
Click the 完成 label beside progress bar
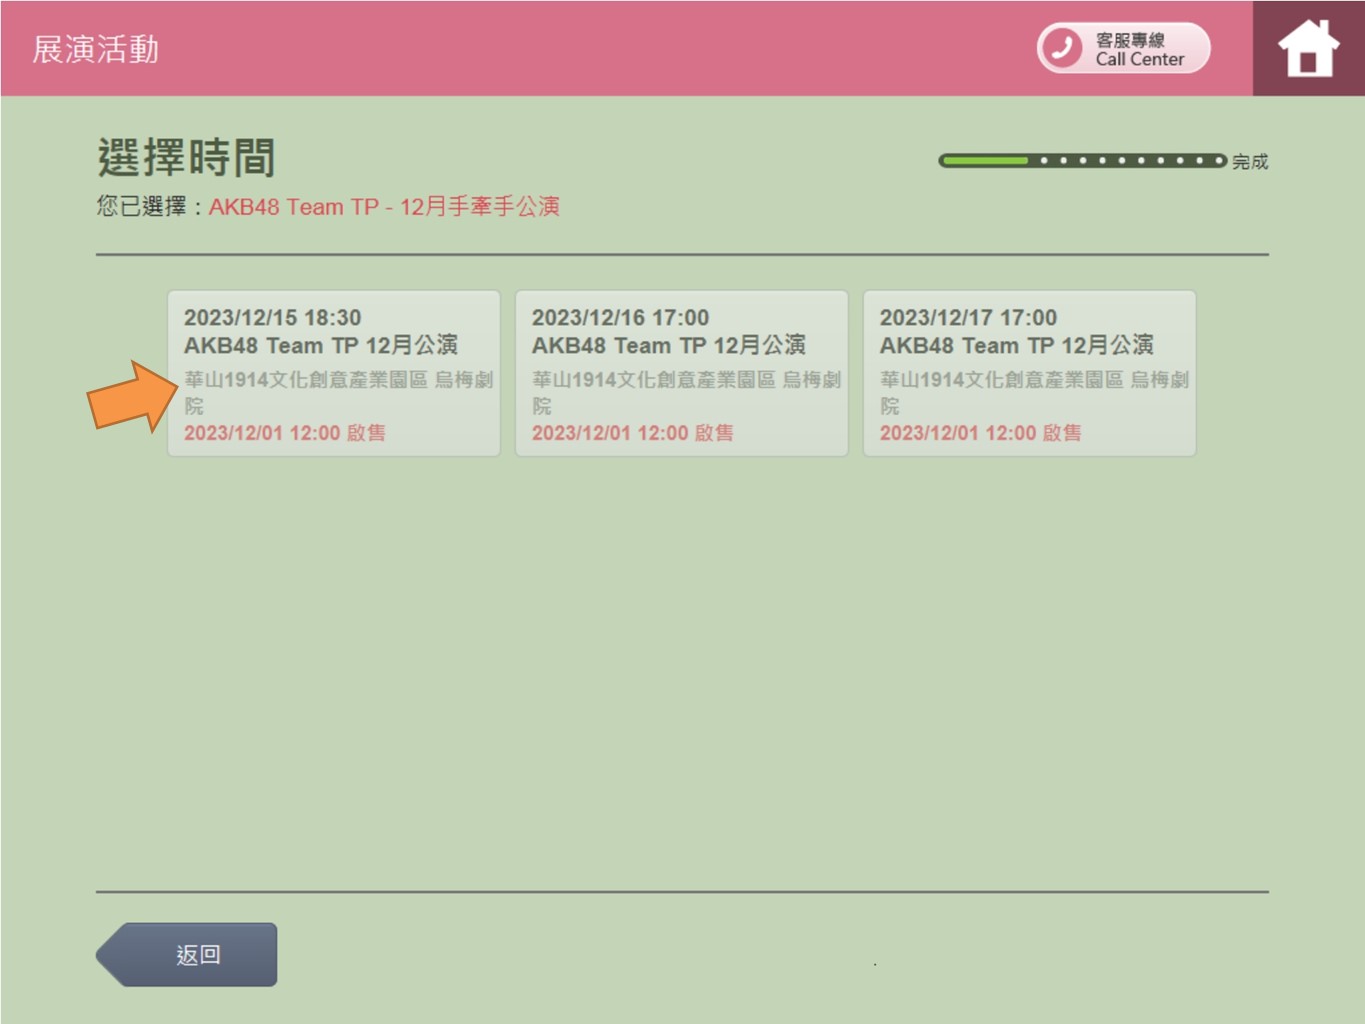[x=1250, y=162]
